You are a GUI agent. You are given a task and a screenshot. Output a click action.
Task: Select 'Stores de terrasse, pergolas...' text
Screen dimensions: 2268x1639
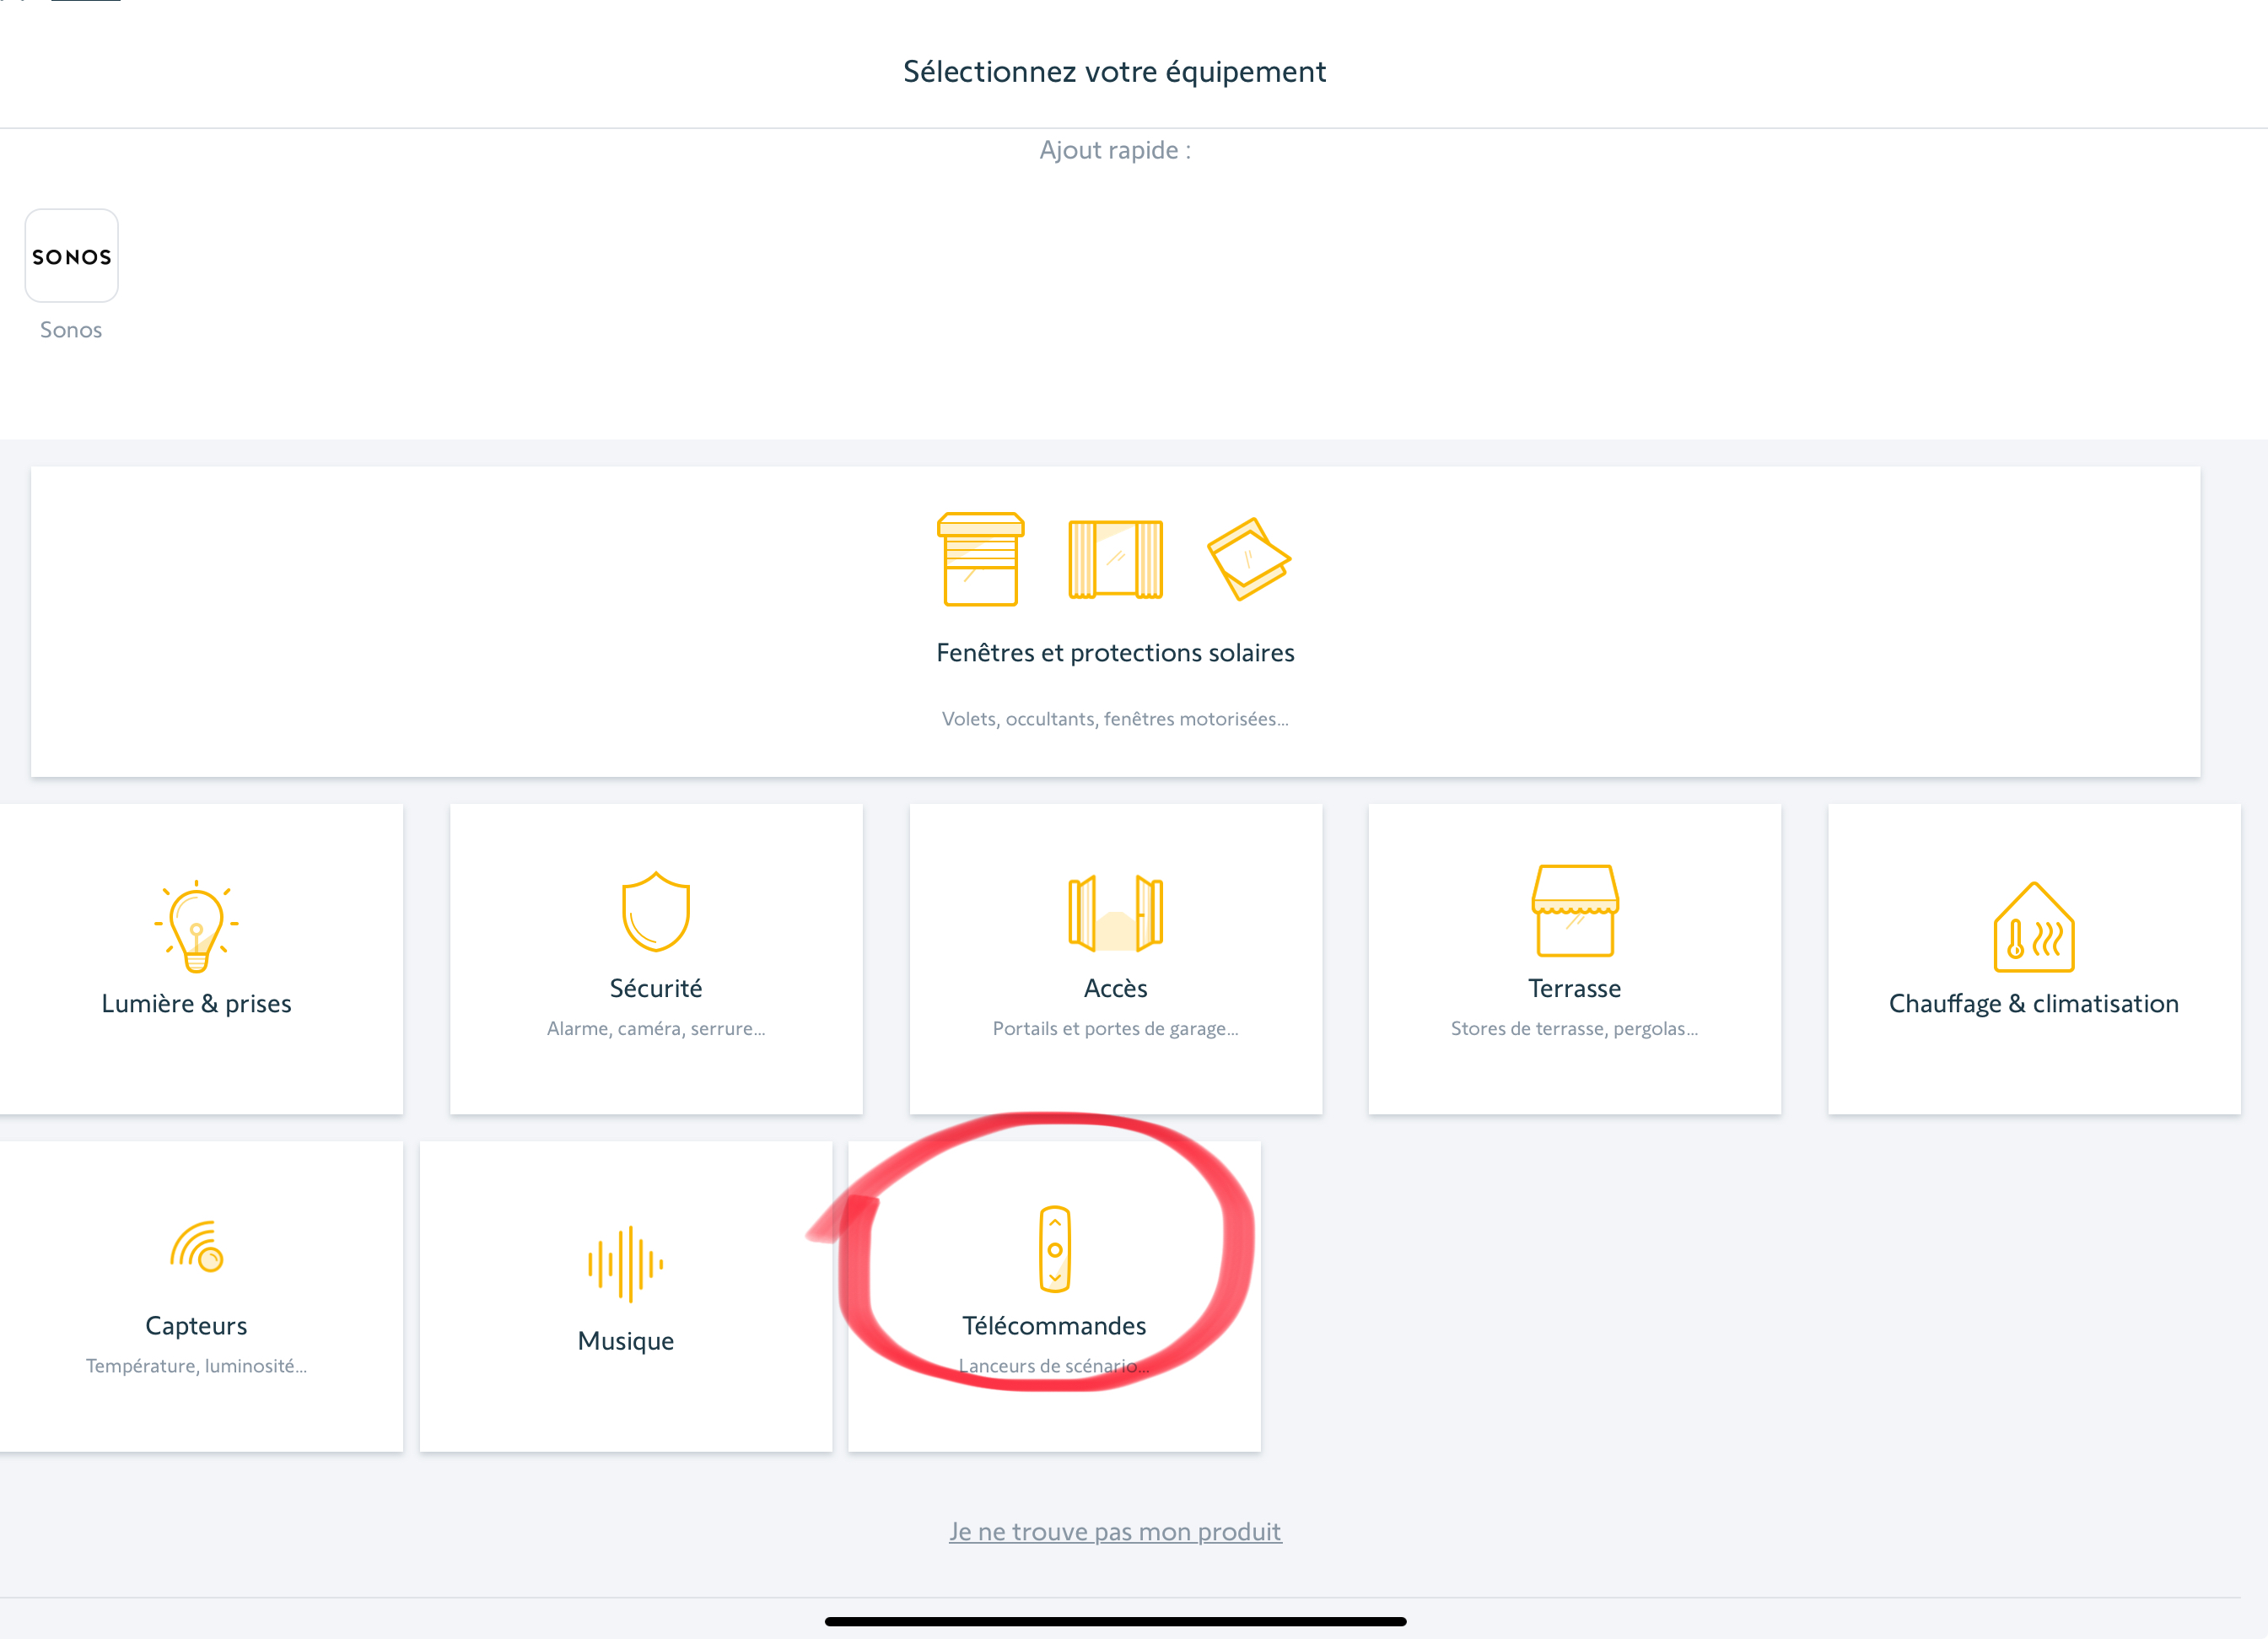[1575, 1029]
